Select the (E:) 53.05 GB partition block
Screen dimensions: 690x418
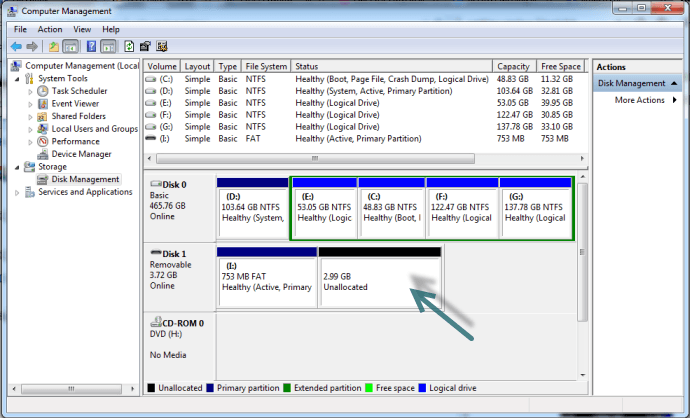point(324,208)
